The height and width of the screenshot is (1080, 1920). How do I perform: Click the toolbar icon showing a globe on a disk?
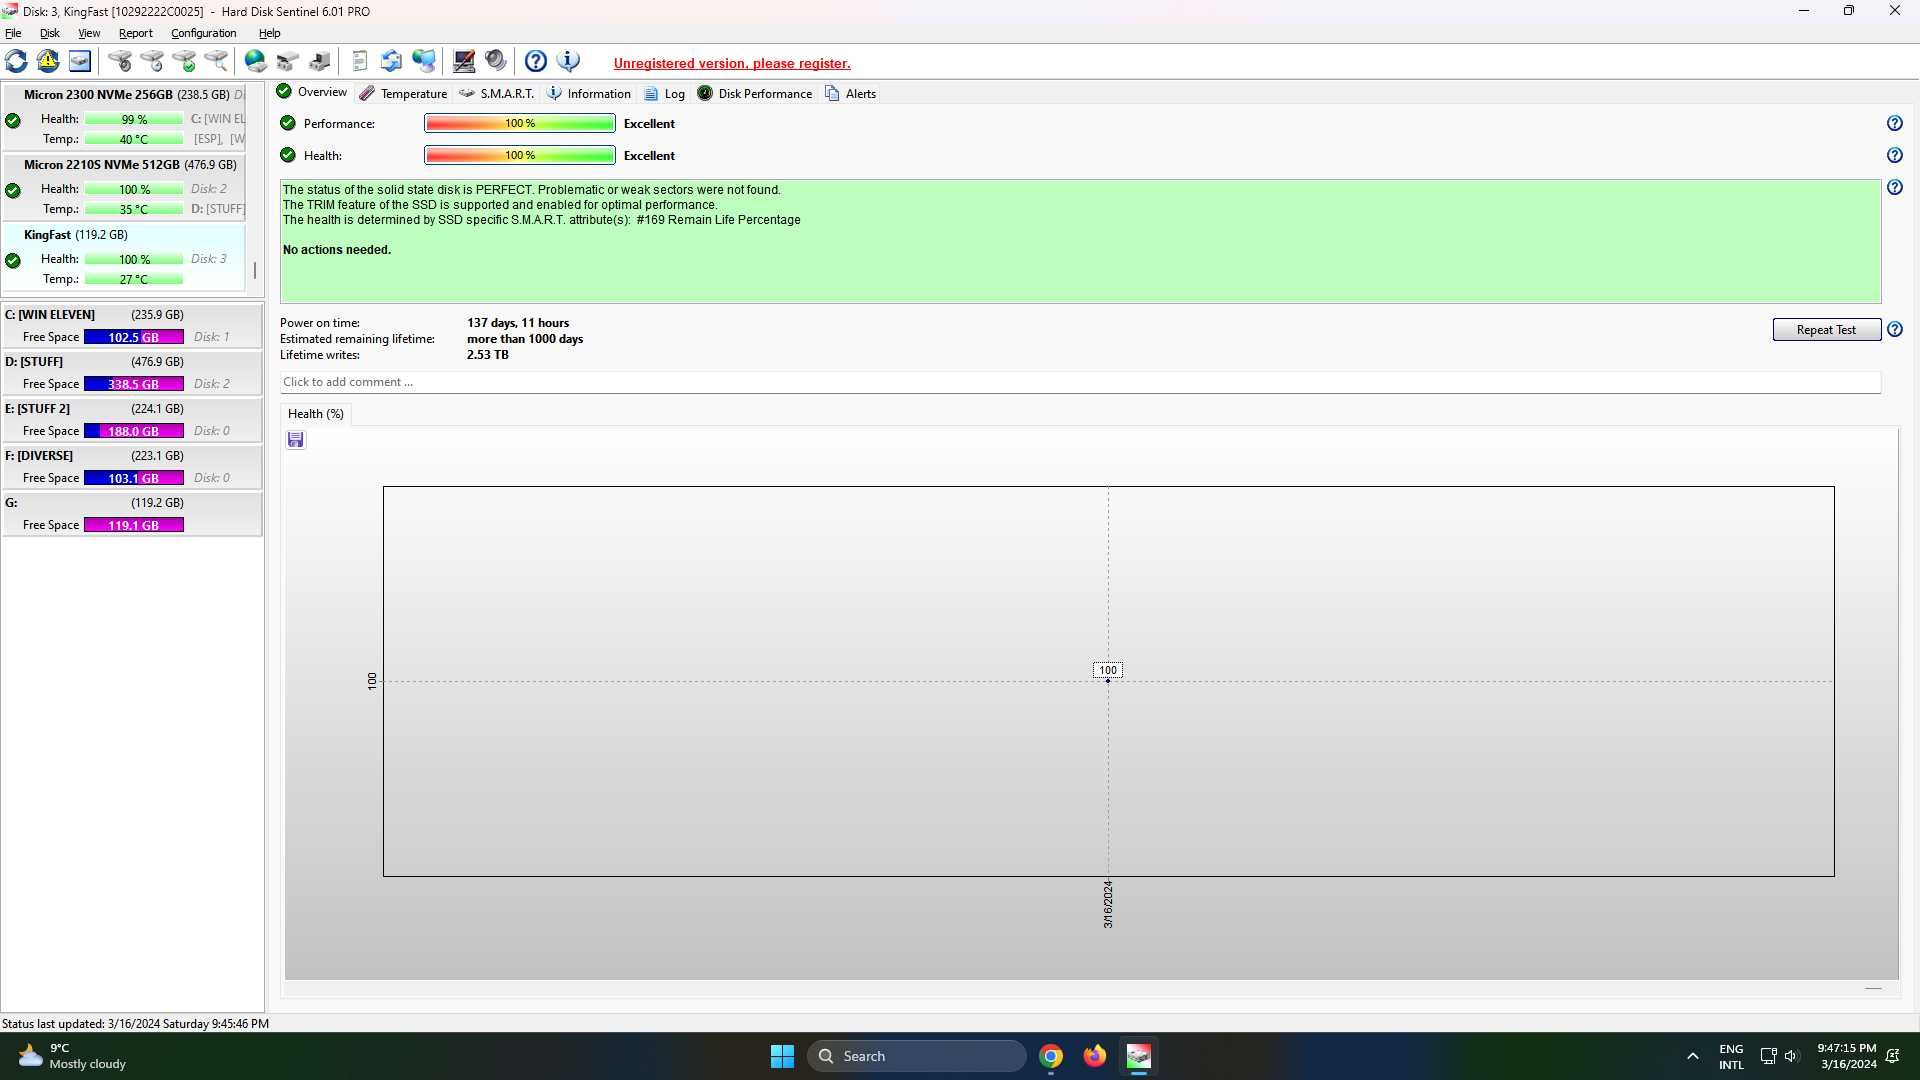pos(256,61)
